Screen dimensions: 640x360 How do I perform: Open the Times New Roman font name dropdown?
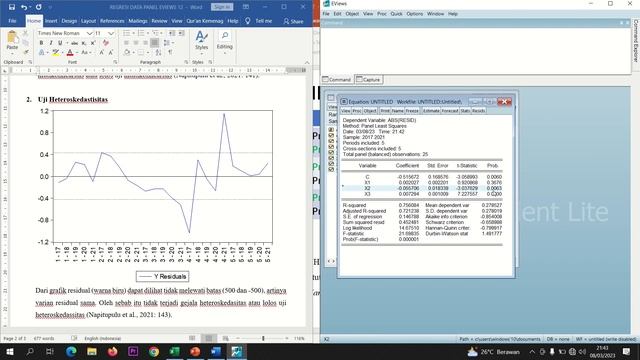(x=89, y=33)
